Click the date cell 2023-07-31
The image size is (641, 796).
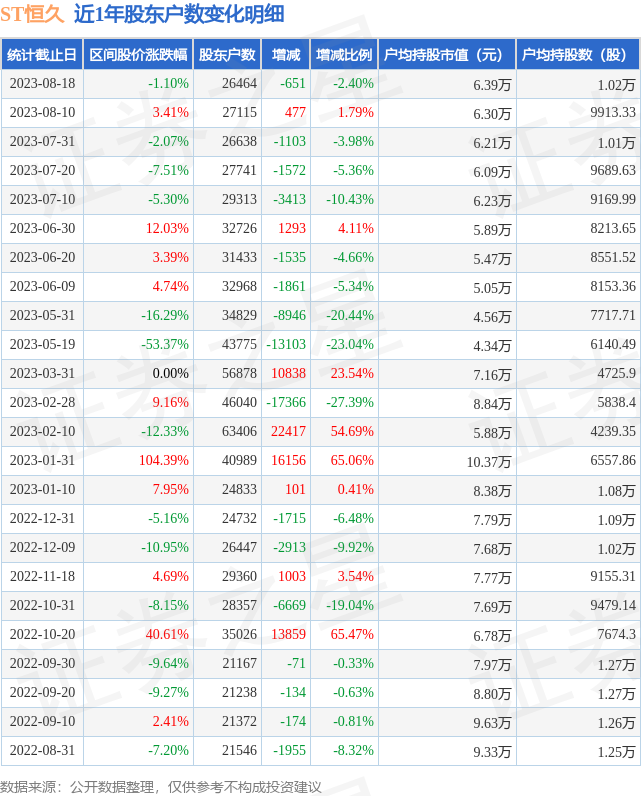42,141
